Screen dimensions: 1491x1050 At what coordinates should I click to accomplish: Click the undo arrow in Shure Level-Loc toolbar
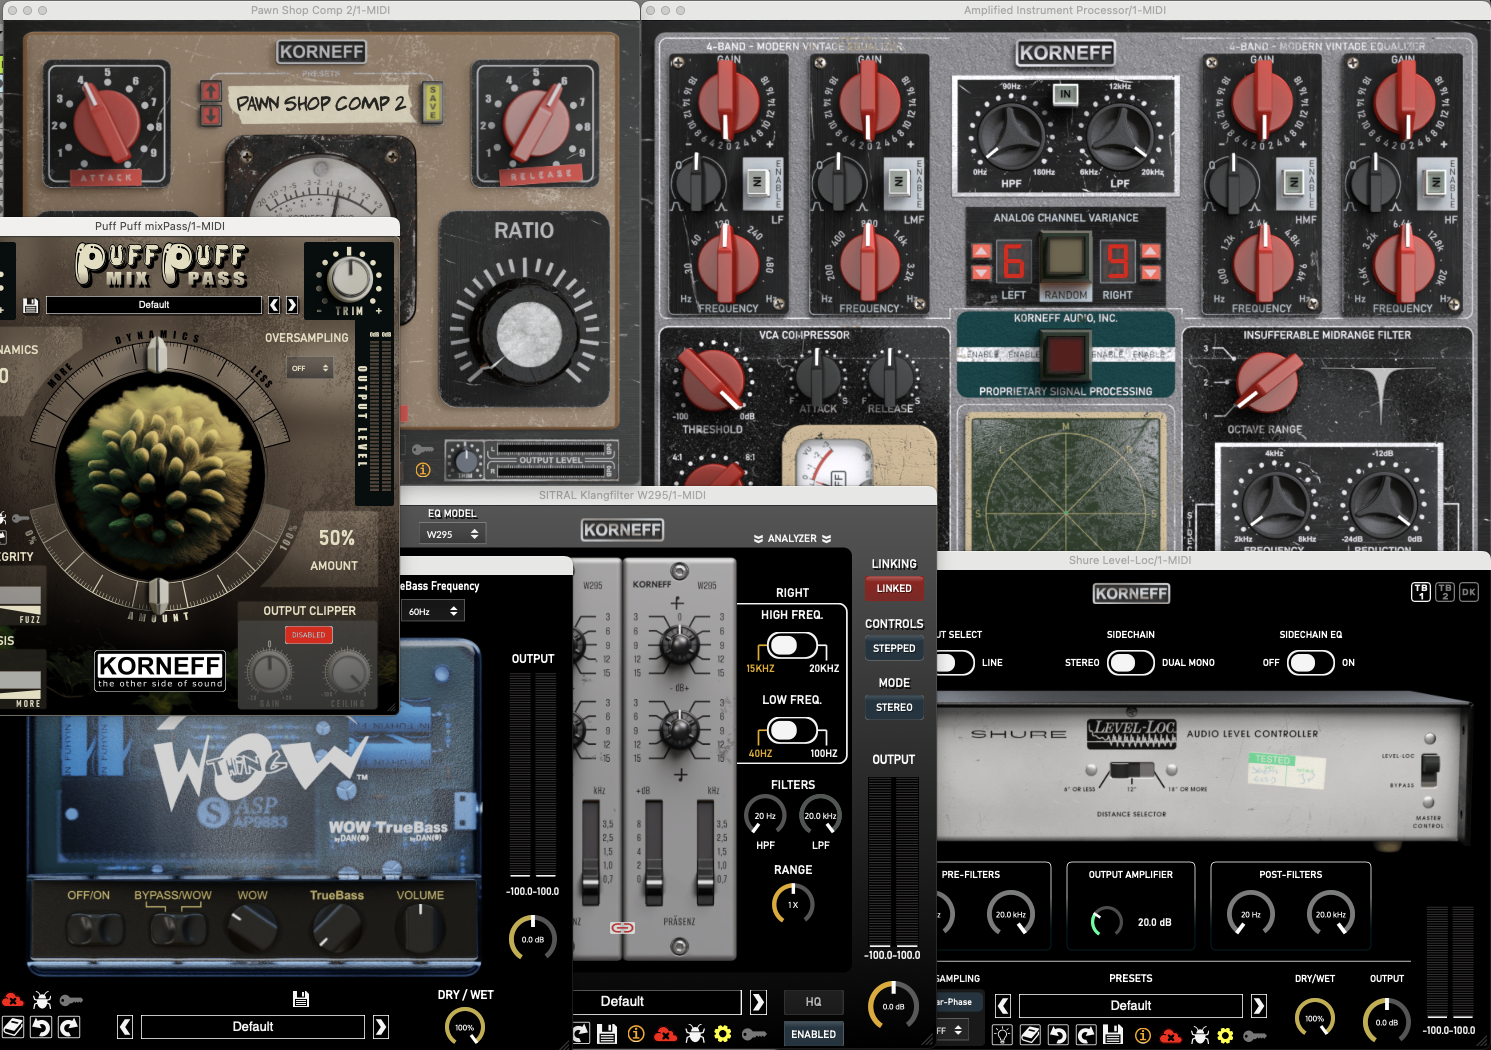1058,1035
